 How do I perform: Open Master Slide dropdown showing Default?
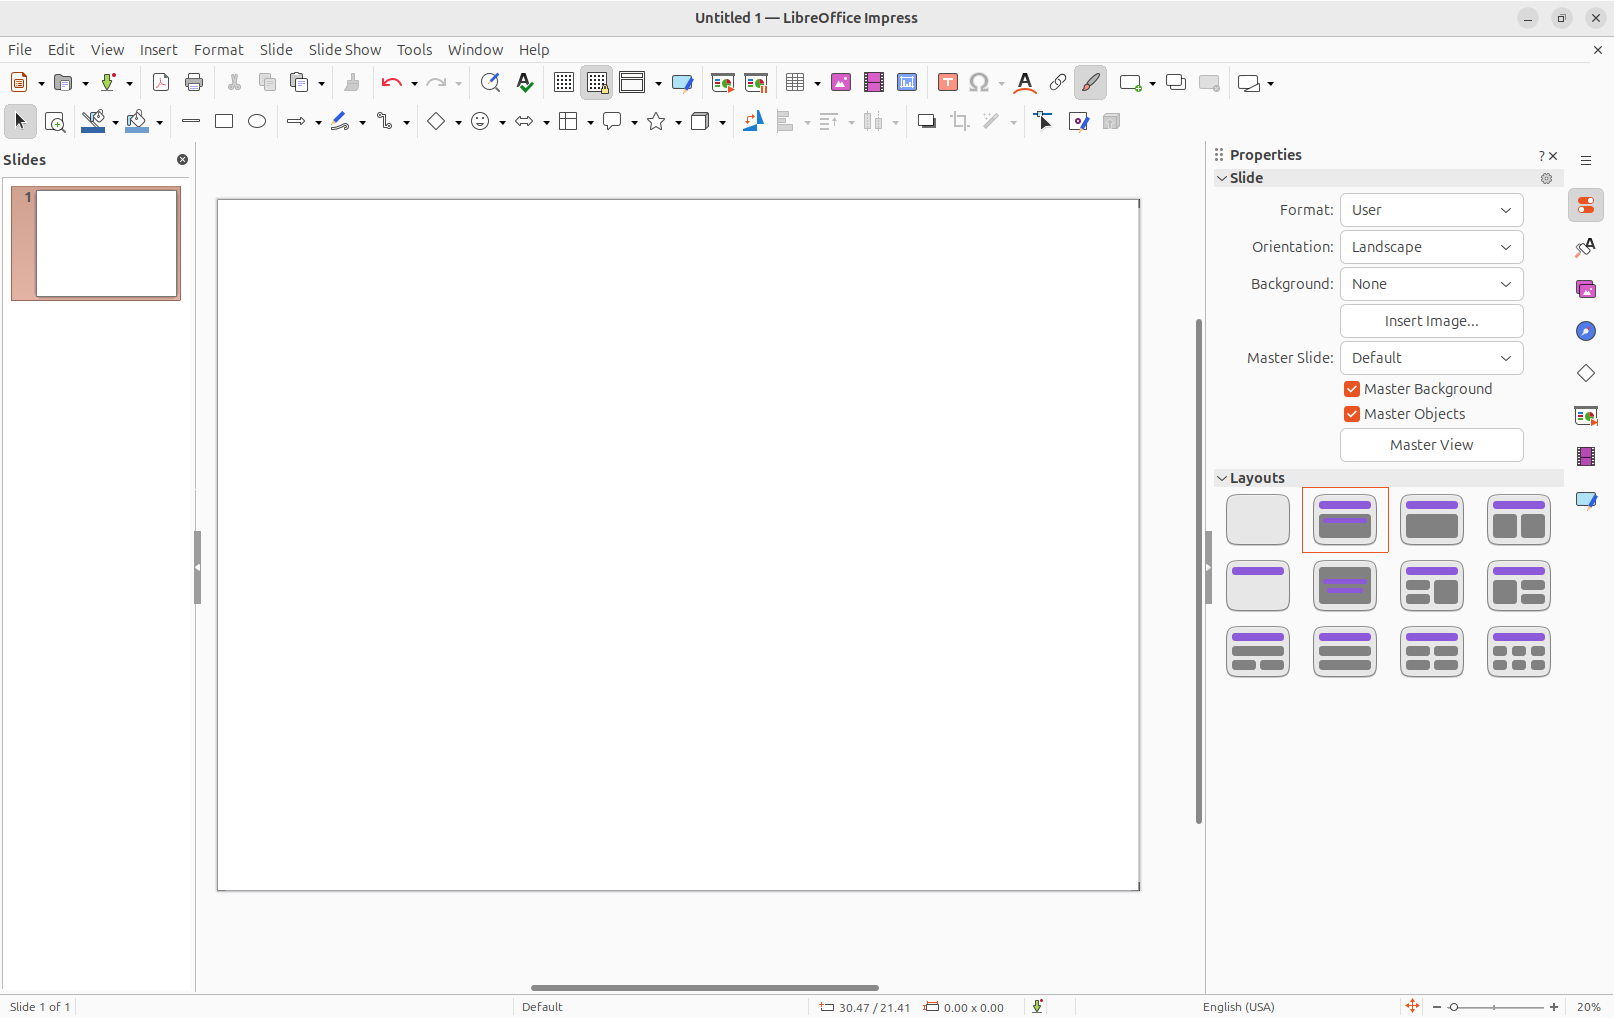(1431, 358)
